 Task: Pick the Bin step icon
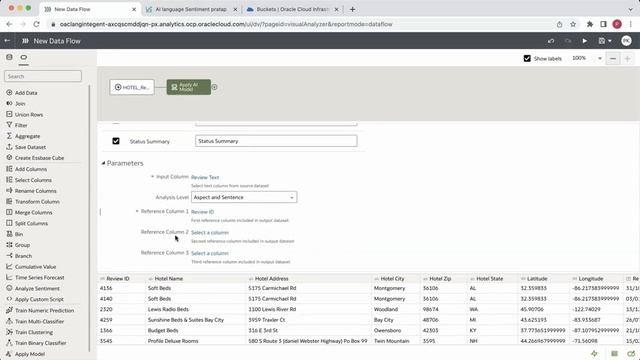point(9,234)
